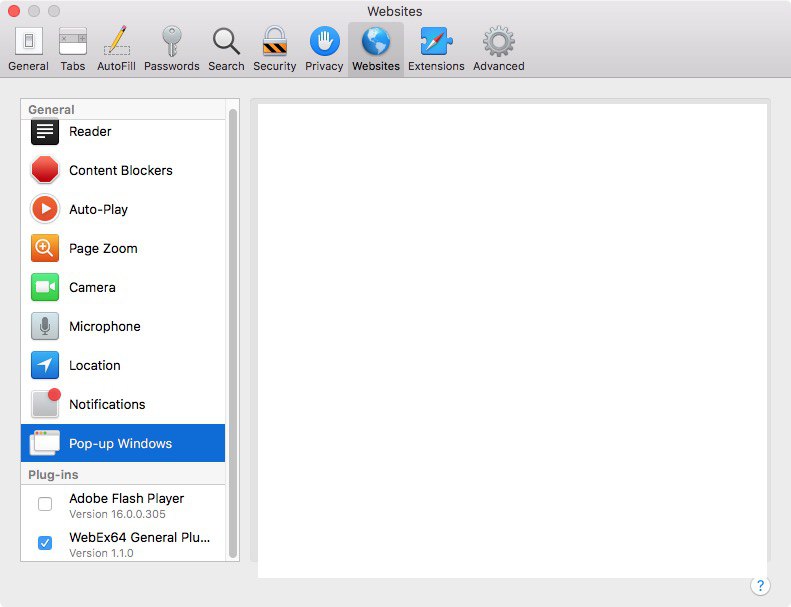Select the Websites globe icon
Screen dimensions: 791x607
(376, 41)
